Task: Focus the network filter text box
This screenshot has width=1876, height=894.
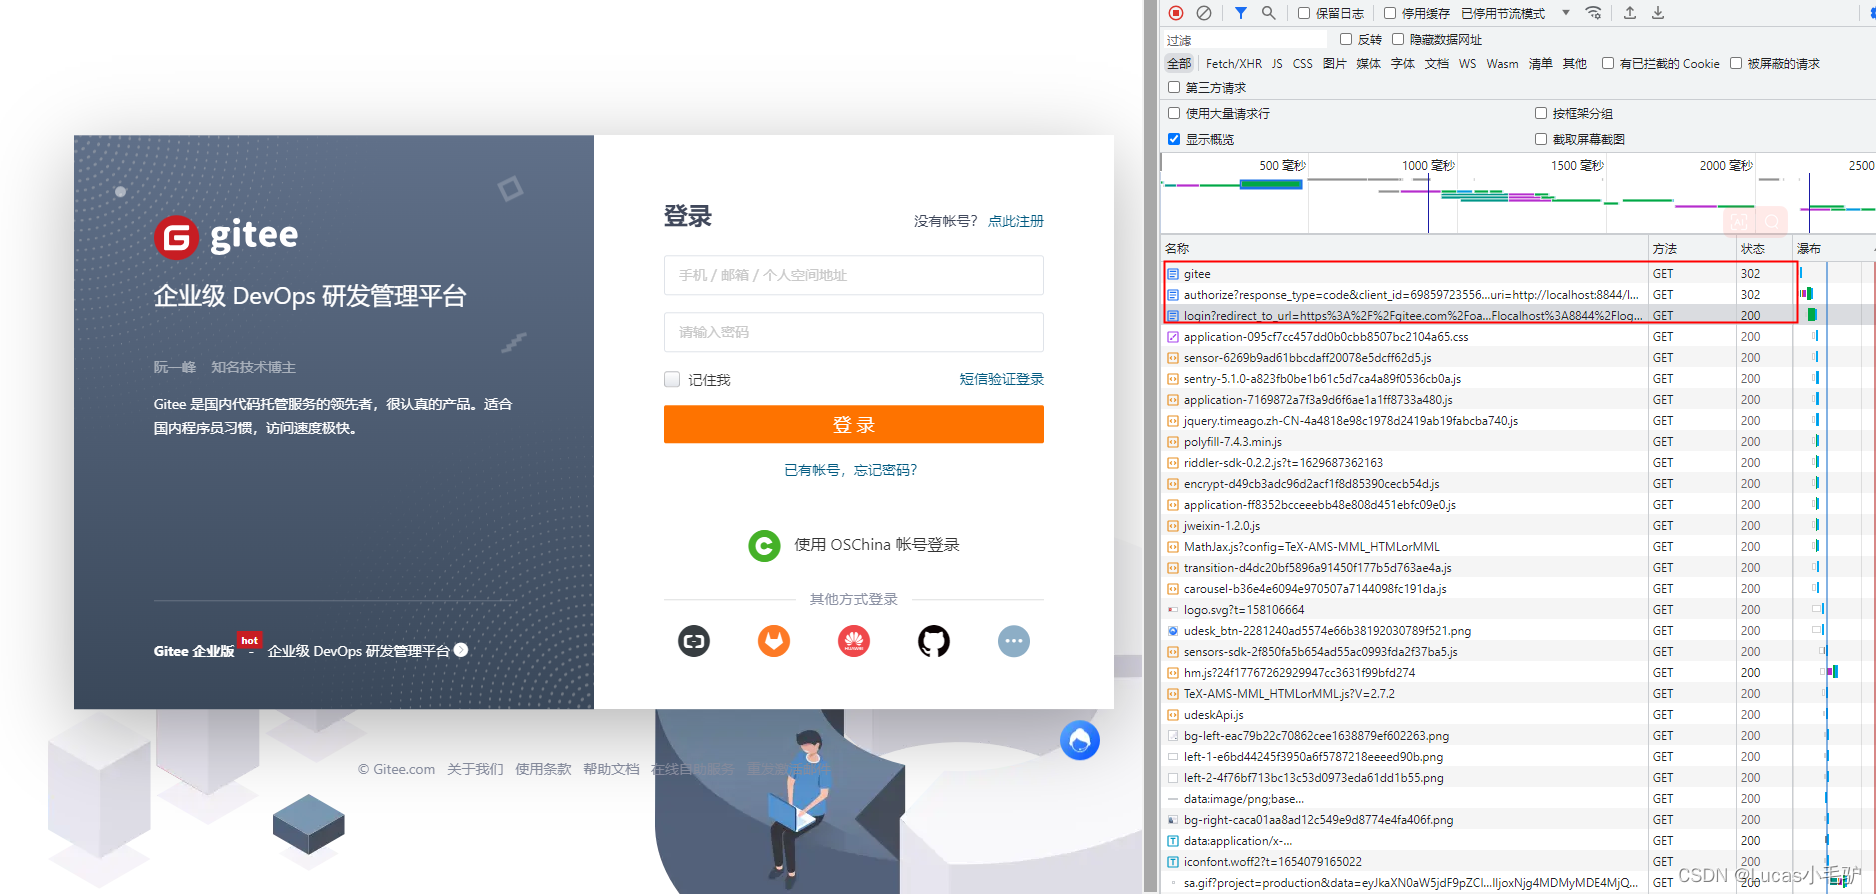Action: (1246, 39)
